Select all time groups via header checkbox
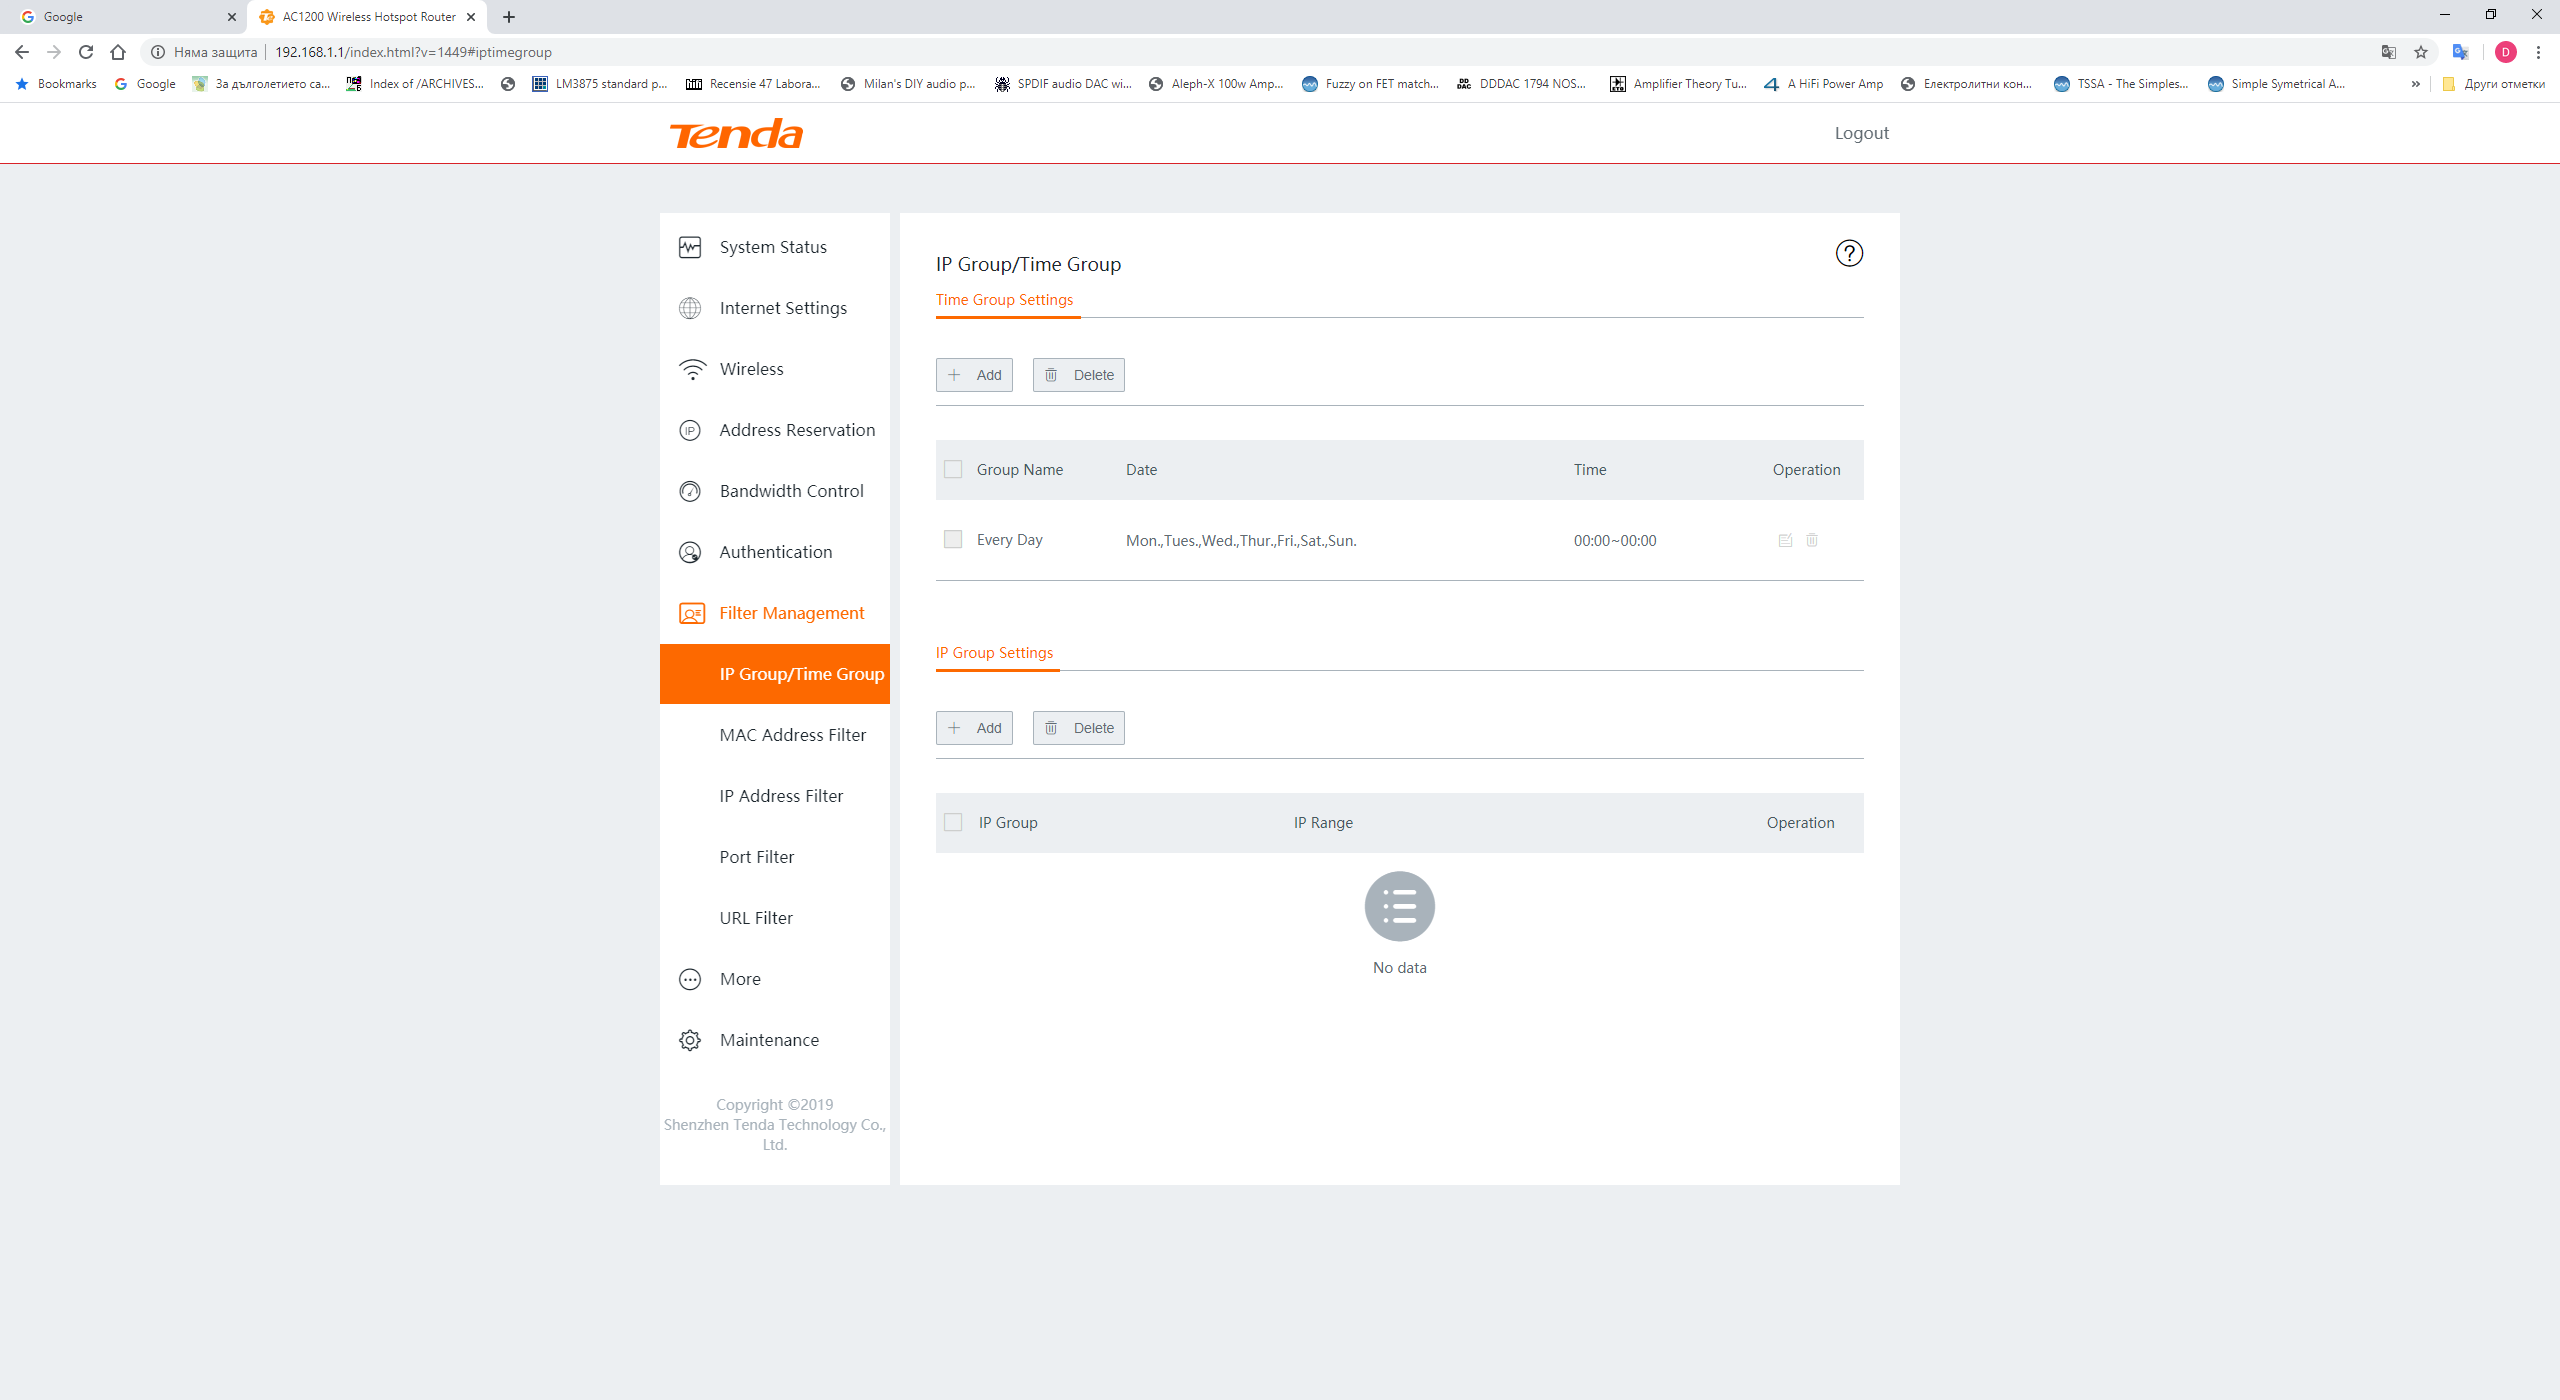The width and height of the screenshot is (2560, 1400). [953, 469]
